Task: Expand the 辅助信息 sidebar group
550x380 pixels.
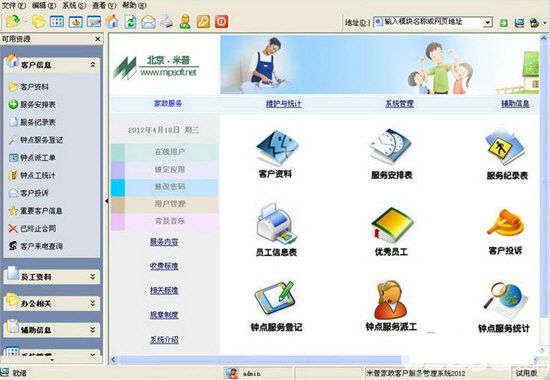Action: (x=93, y=329)
